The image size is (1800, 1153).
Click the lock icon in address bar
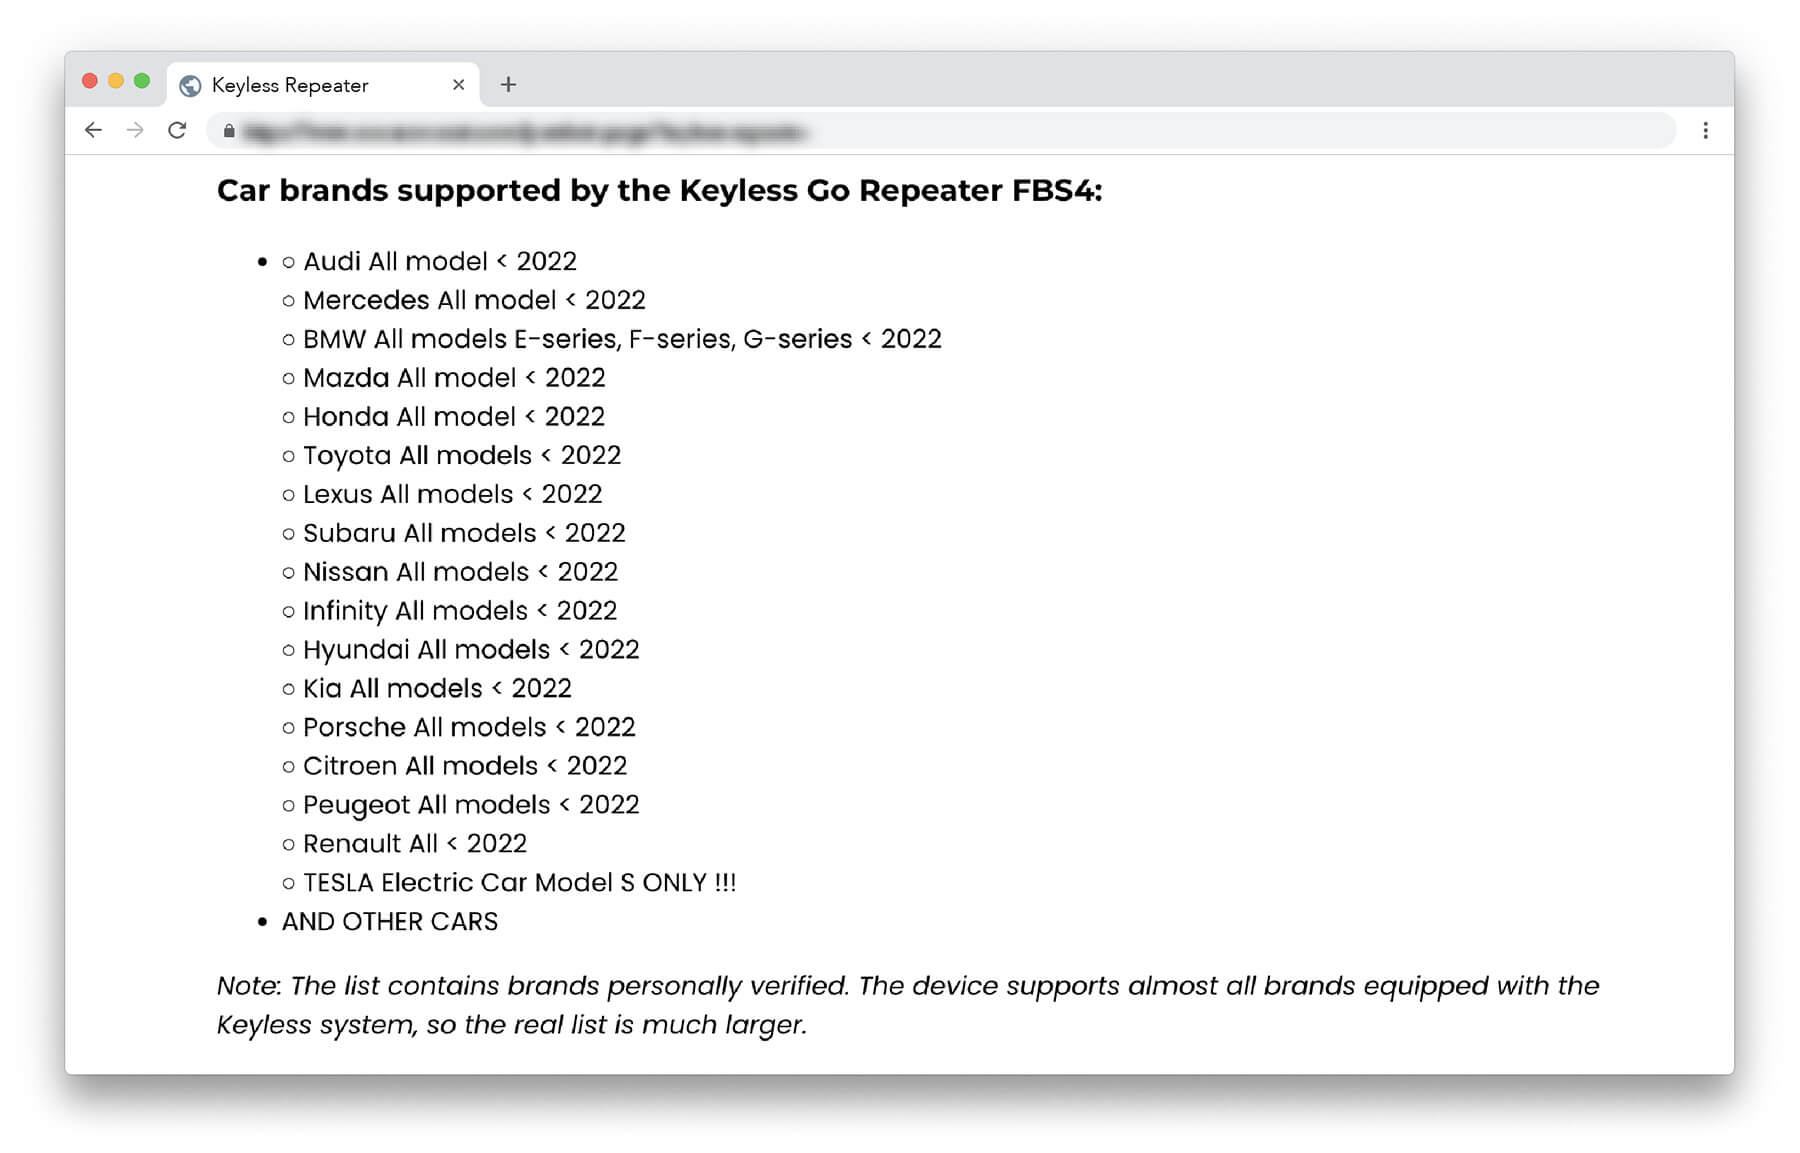[229, 131]
